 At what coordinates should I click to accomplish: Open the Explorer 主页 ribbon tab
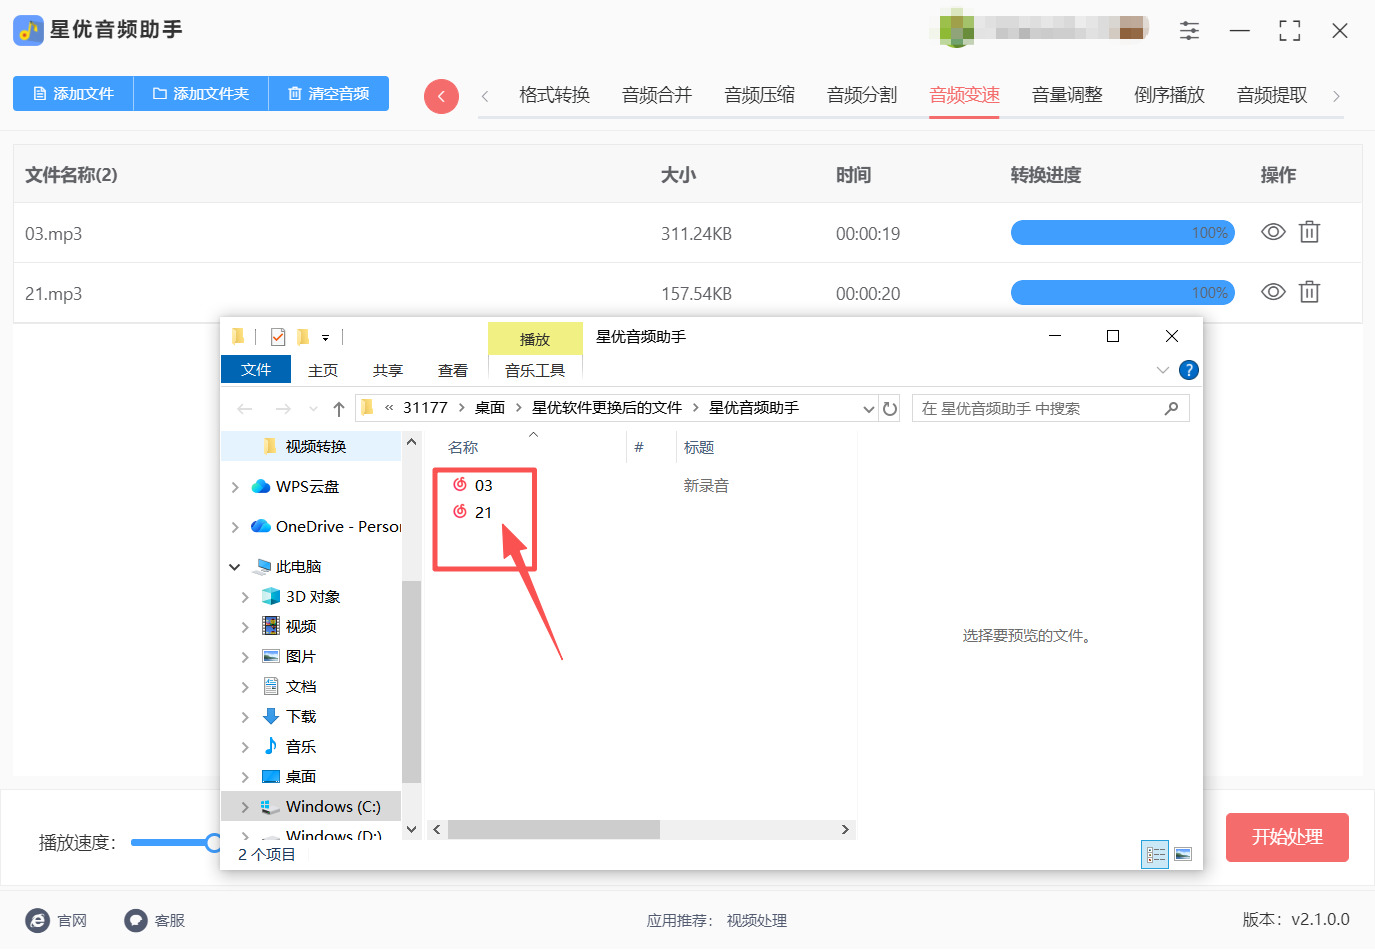[323, 370]
